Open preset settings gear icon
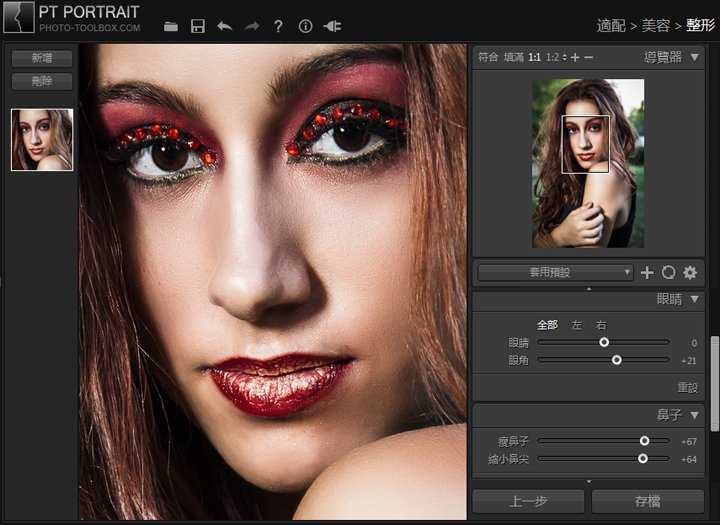 coord(690,272)
